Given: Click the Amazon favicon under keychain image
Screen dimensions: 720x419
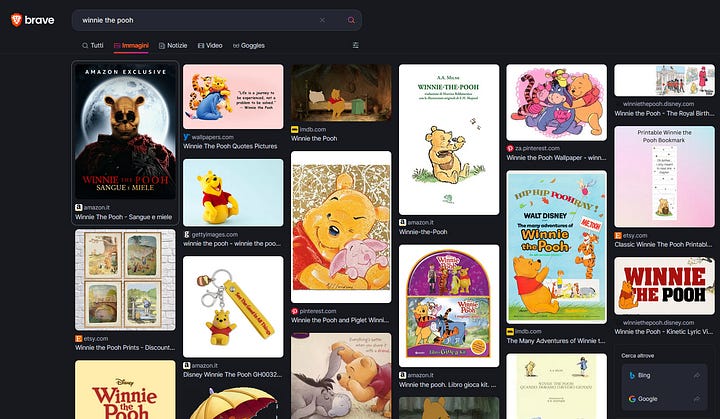Looking at the screenshot, I should 186,366.
